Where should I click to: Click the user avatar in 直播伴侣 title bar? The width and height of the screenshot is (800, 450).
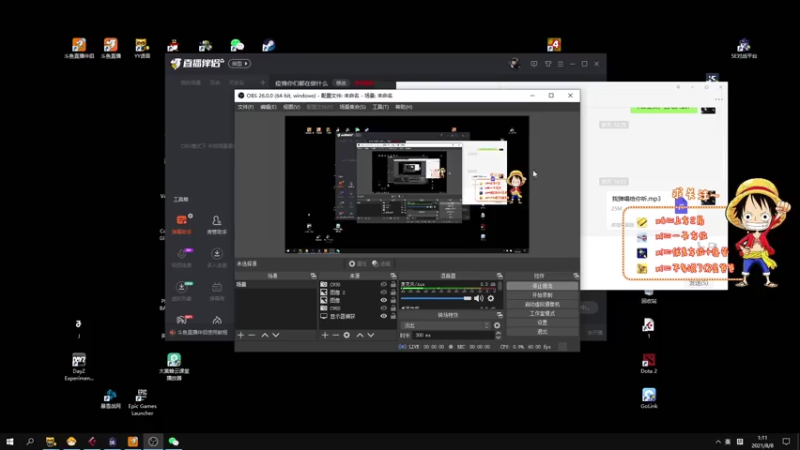click(x=515, y=64)
